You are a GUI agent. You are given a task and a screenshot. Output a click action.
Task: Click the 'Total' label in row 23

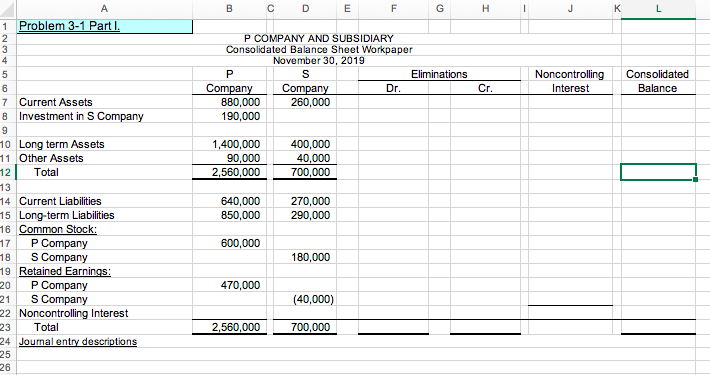coord(46,327)
